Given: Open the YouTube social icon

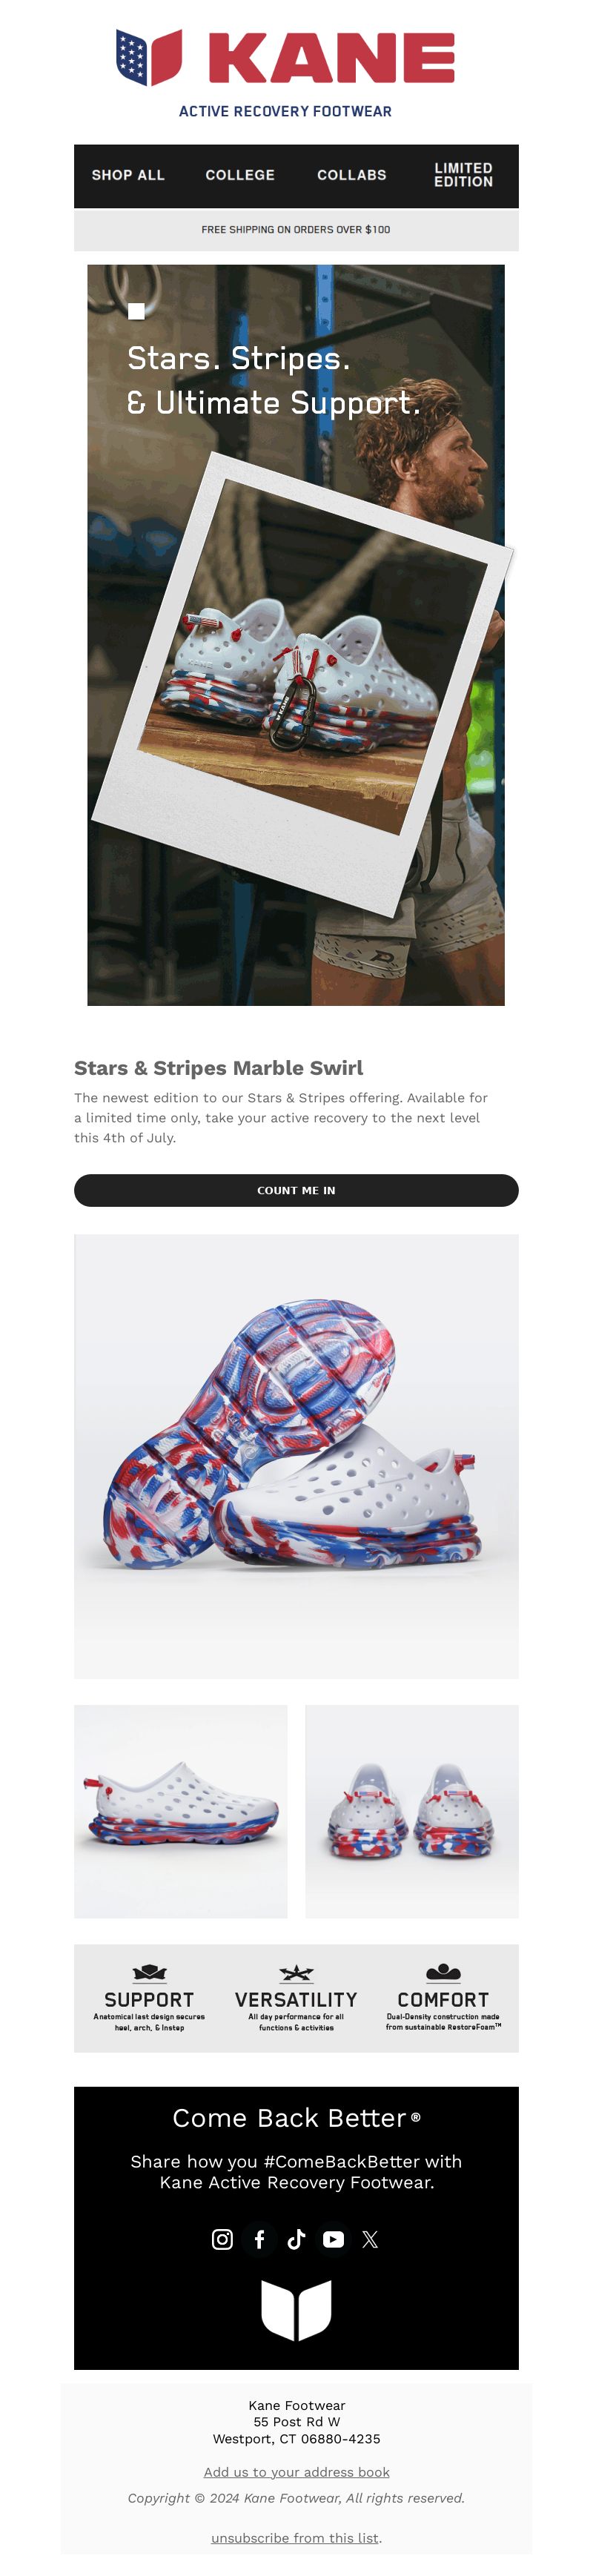Looking at the screenshot, I should [x=333, y=2239].
